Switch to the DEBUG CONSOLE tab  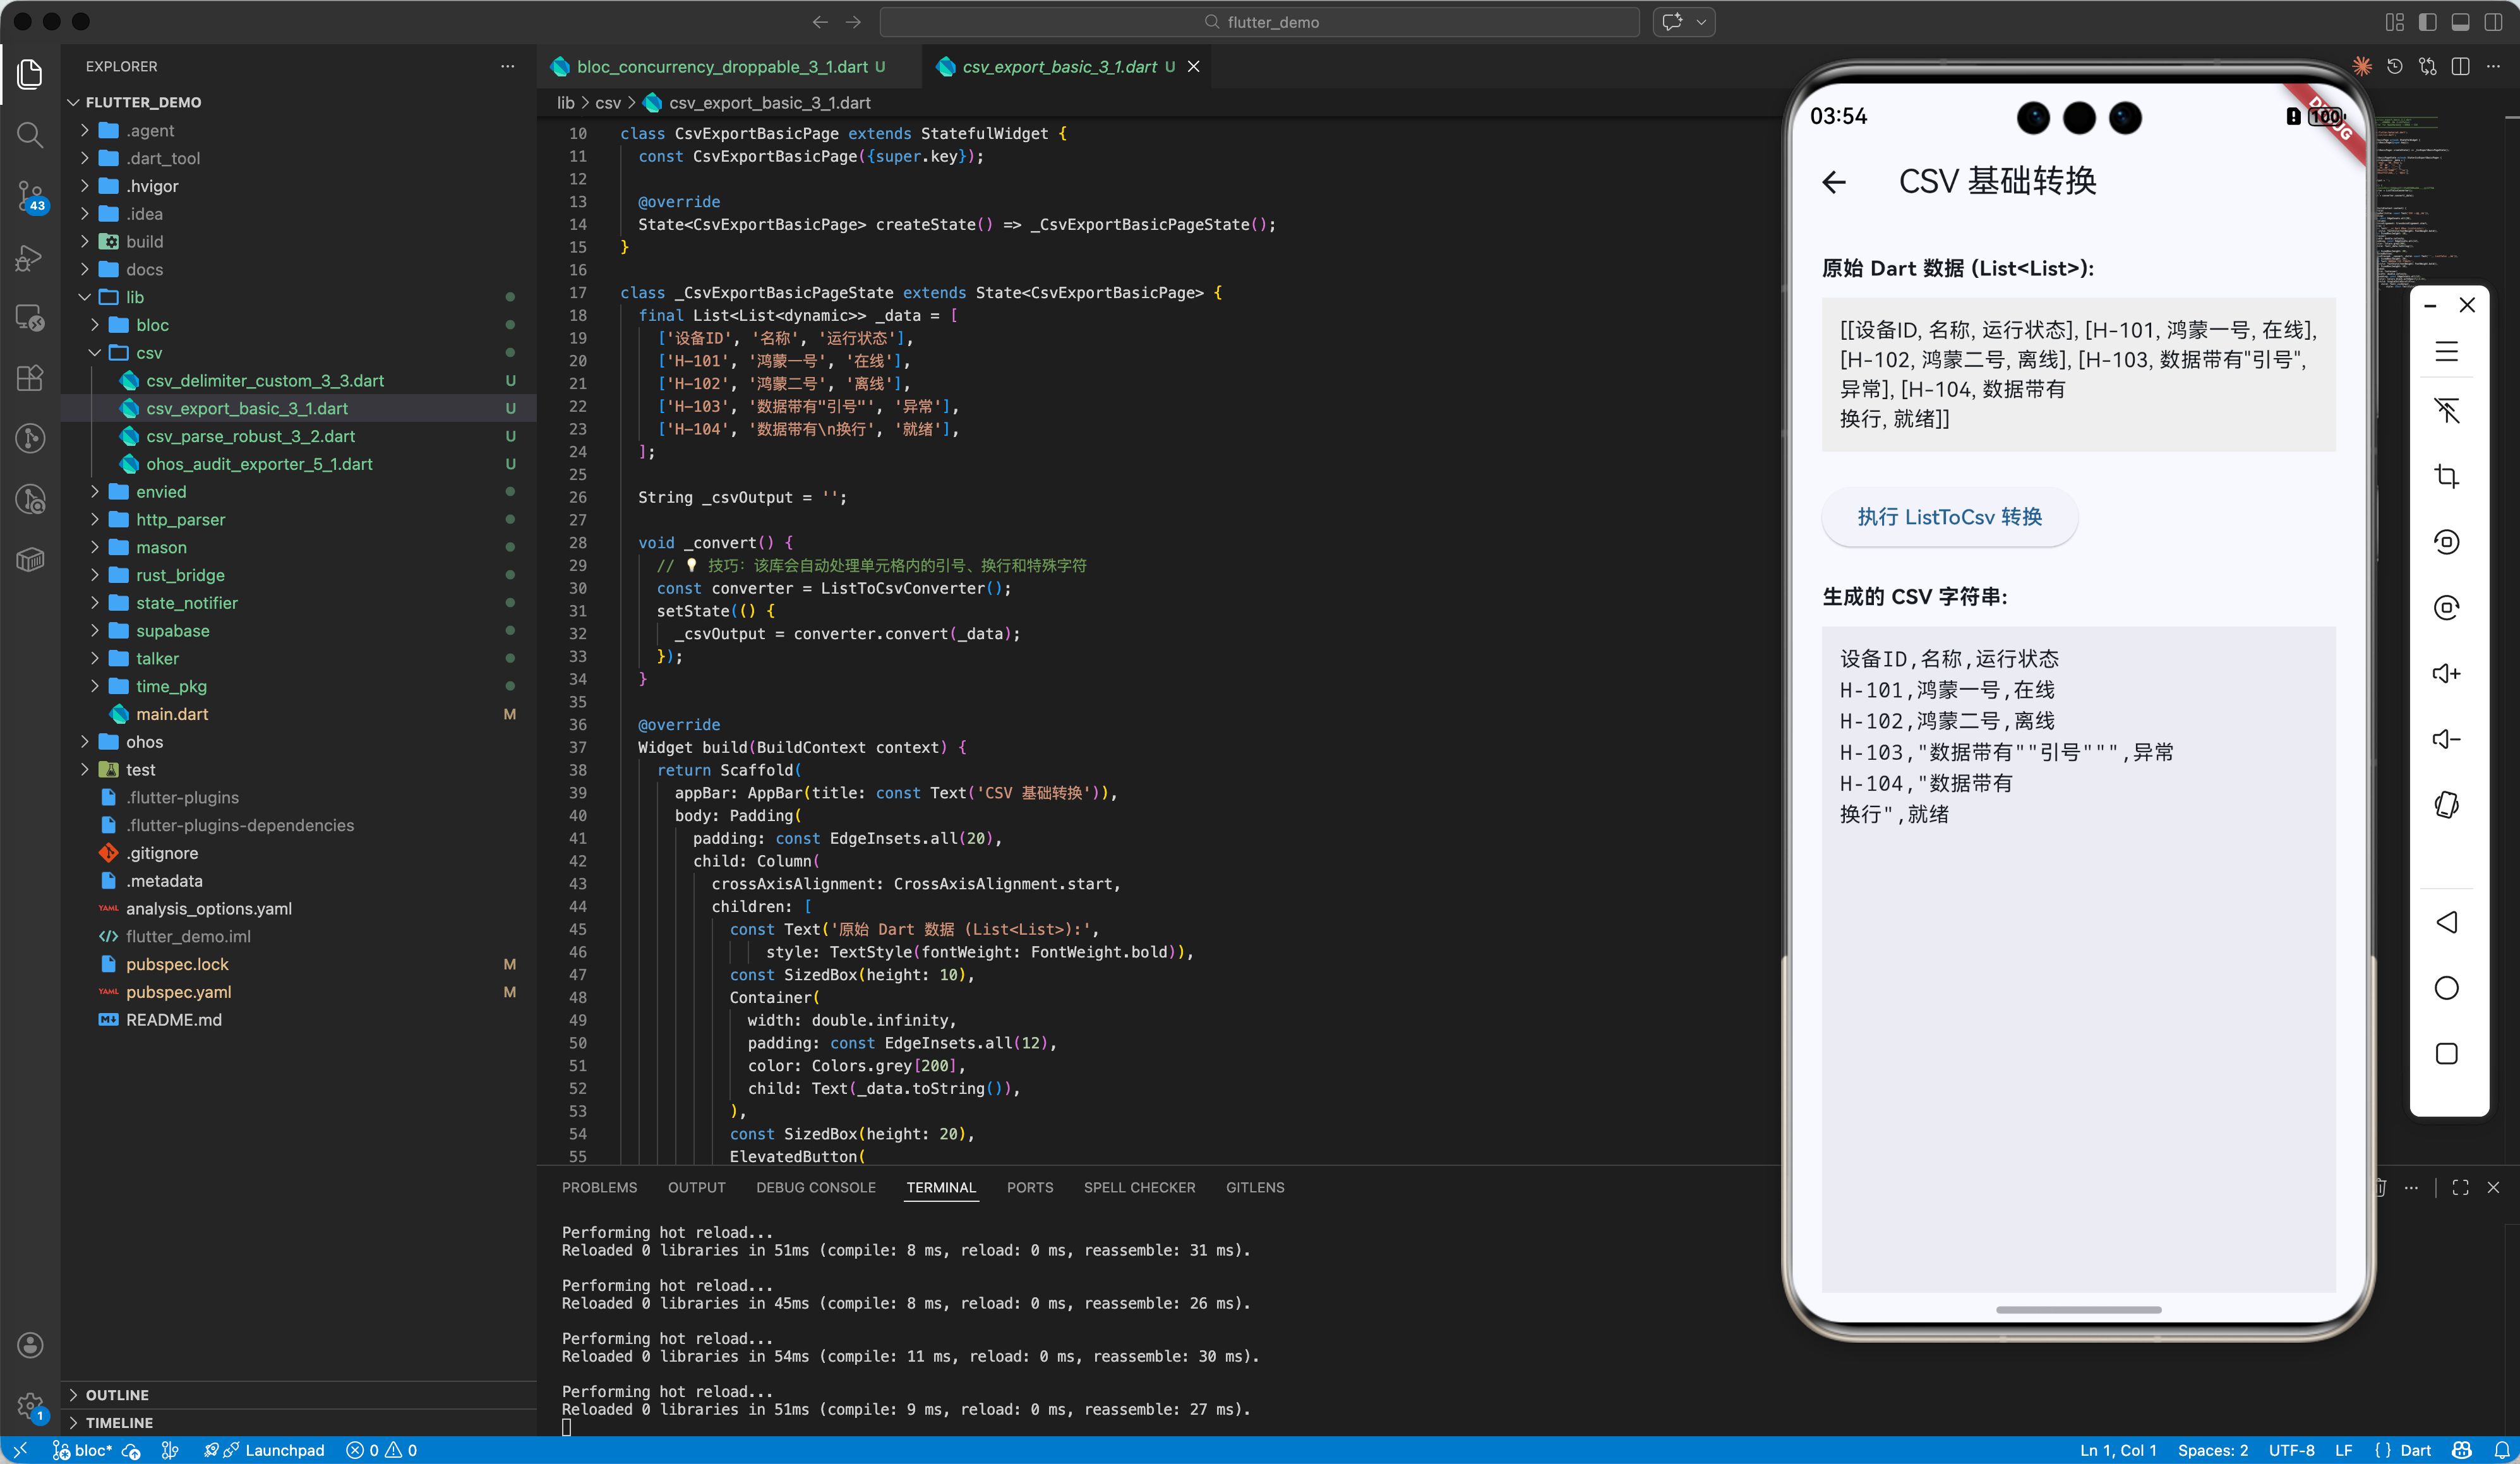coord(815,1187)
